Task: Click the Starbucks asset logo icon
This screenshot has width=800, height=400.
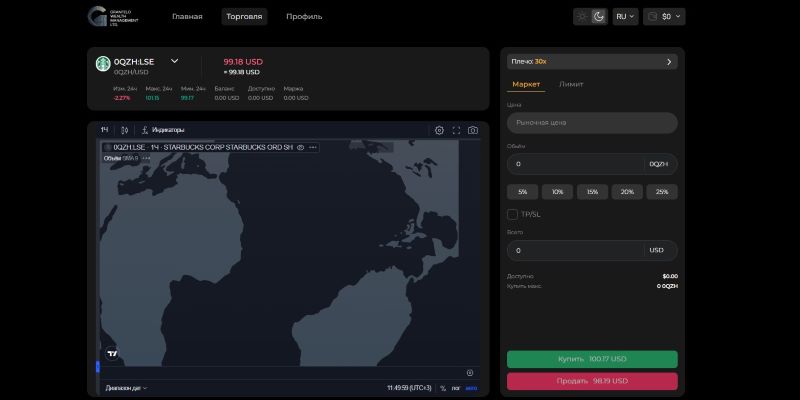Action: pyautogui.click(x=103, y=64)
